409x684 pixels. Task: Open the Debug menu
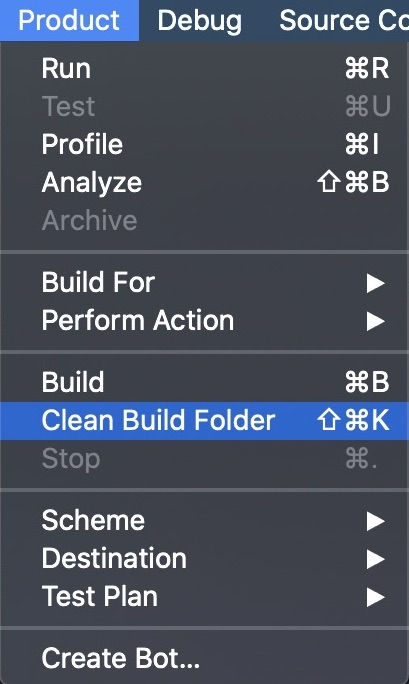pyautogui.click(x=200, y=20)
